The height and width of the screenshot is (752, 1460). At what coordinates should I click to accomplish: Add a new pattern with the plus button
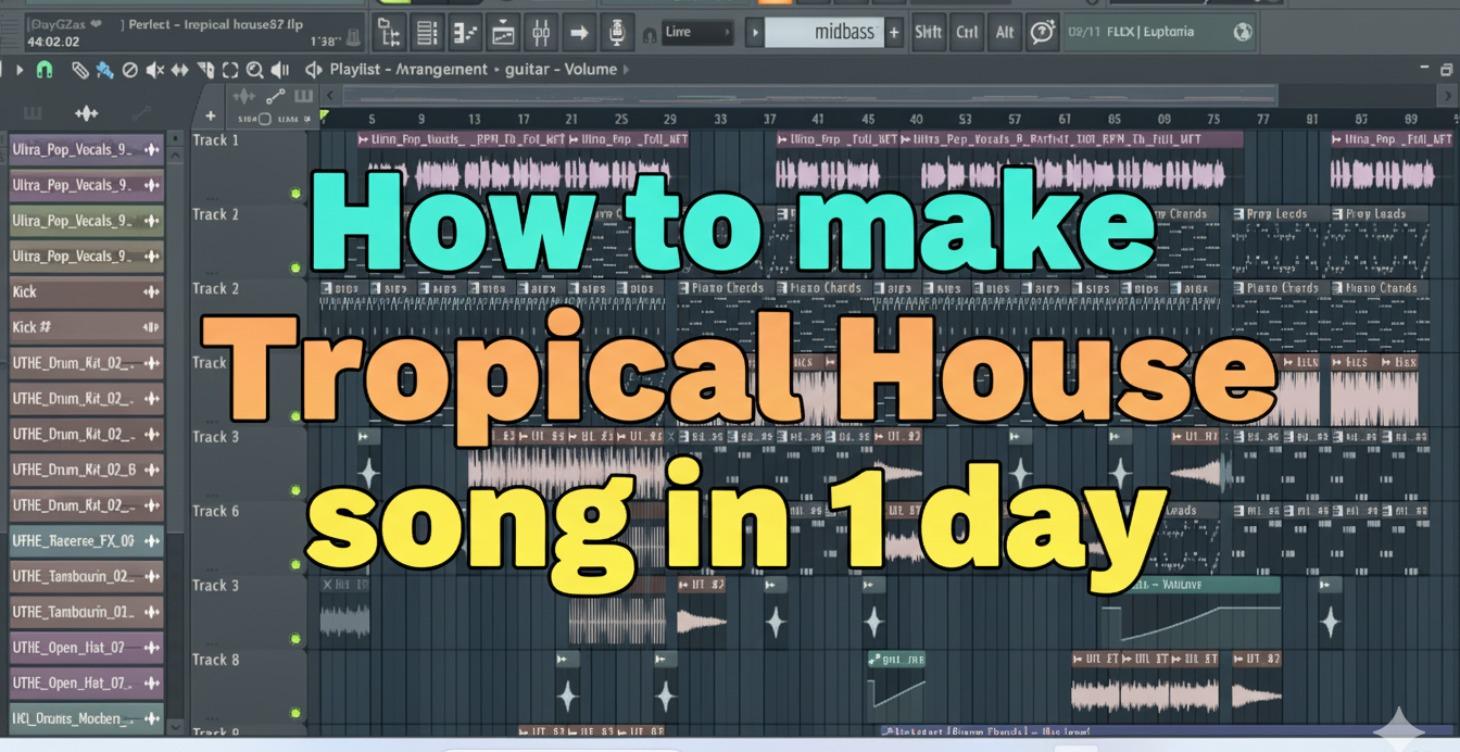[894, 32]
